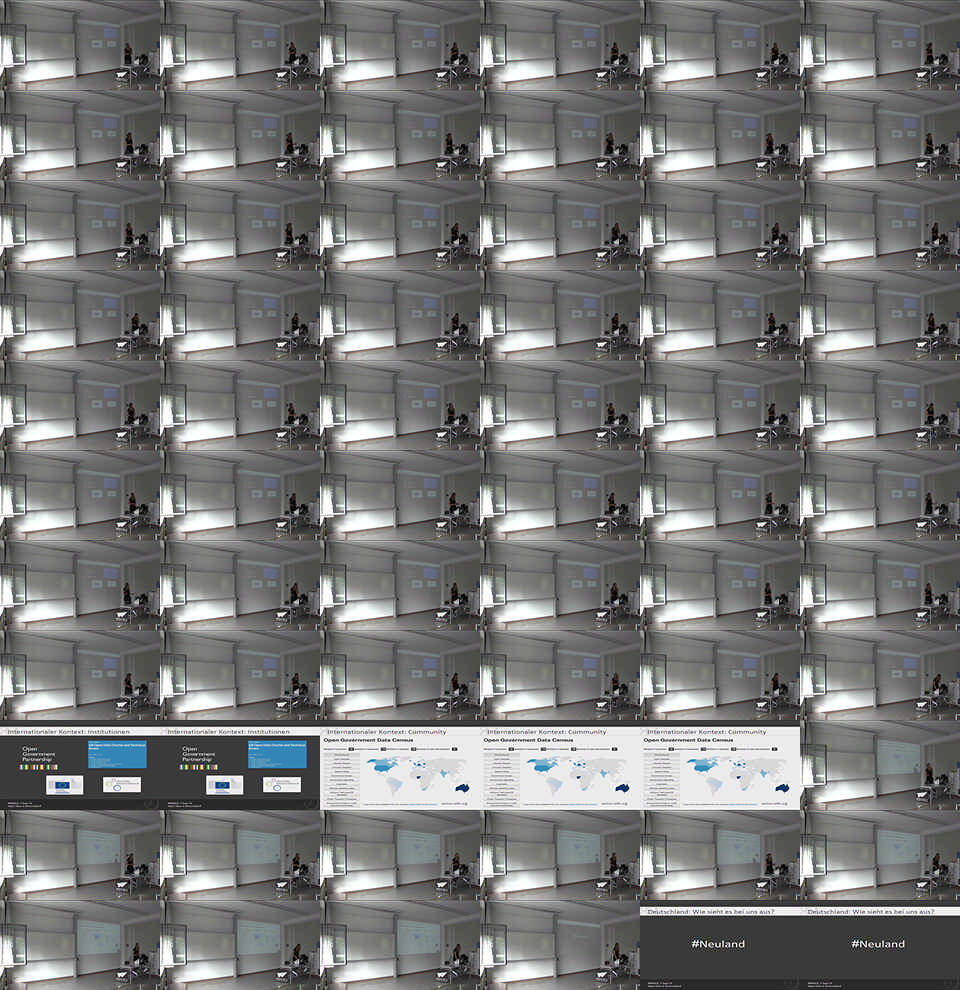Screen dimensions: 960x990
Task: Select the first 'Internationaler Kontext: Community' map slide
Action: click(x=400, y=765)
